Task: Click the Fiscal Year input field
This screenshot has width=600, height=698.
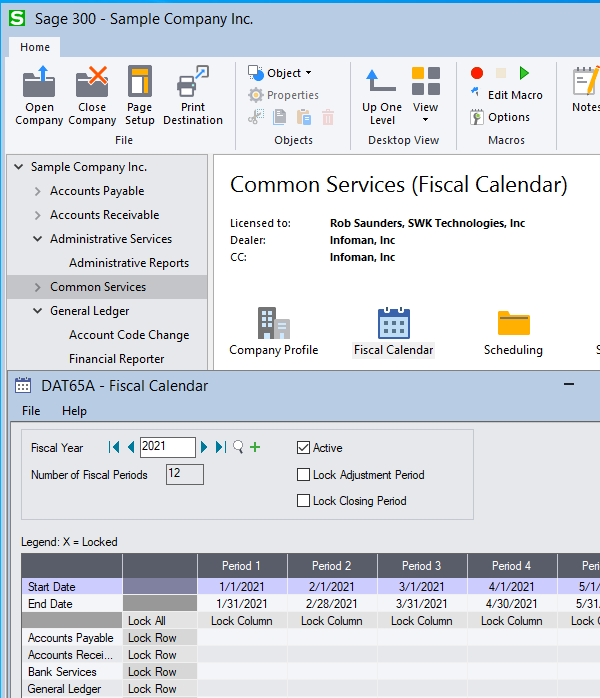Action: pos(168,447)
